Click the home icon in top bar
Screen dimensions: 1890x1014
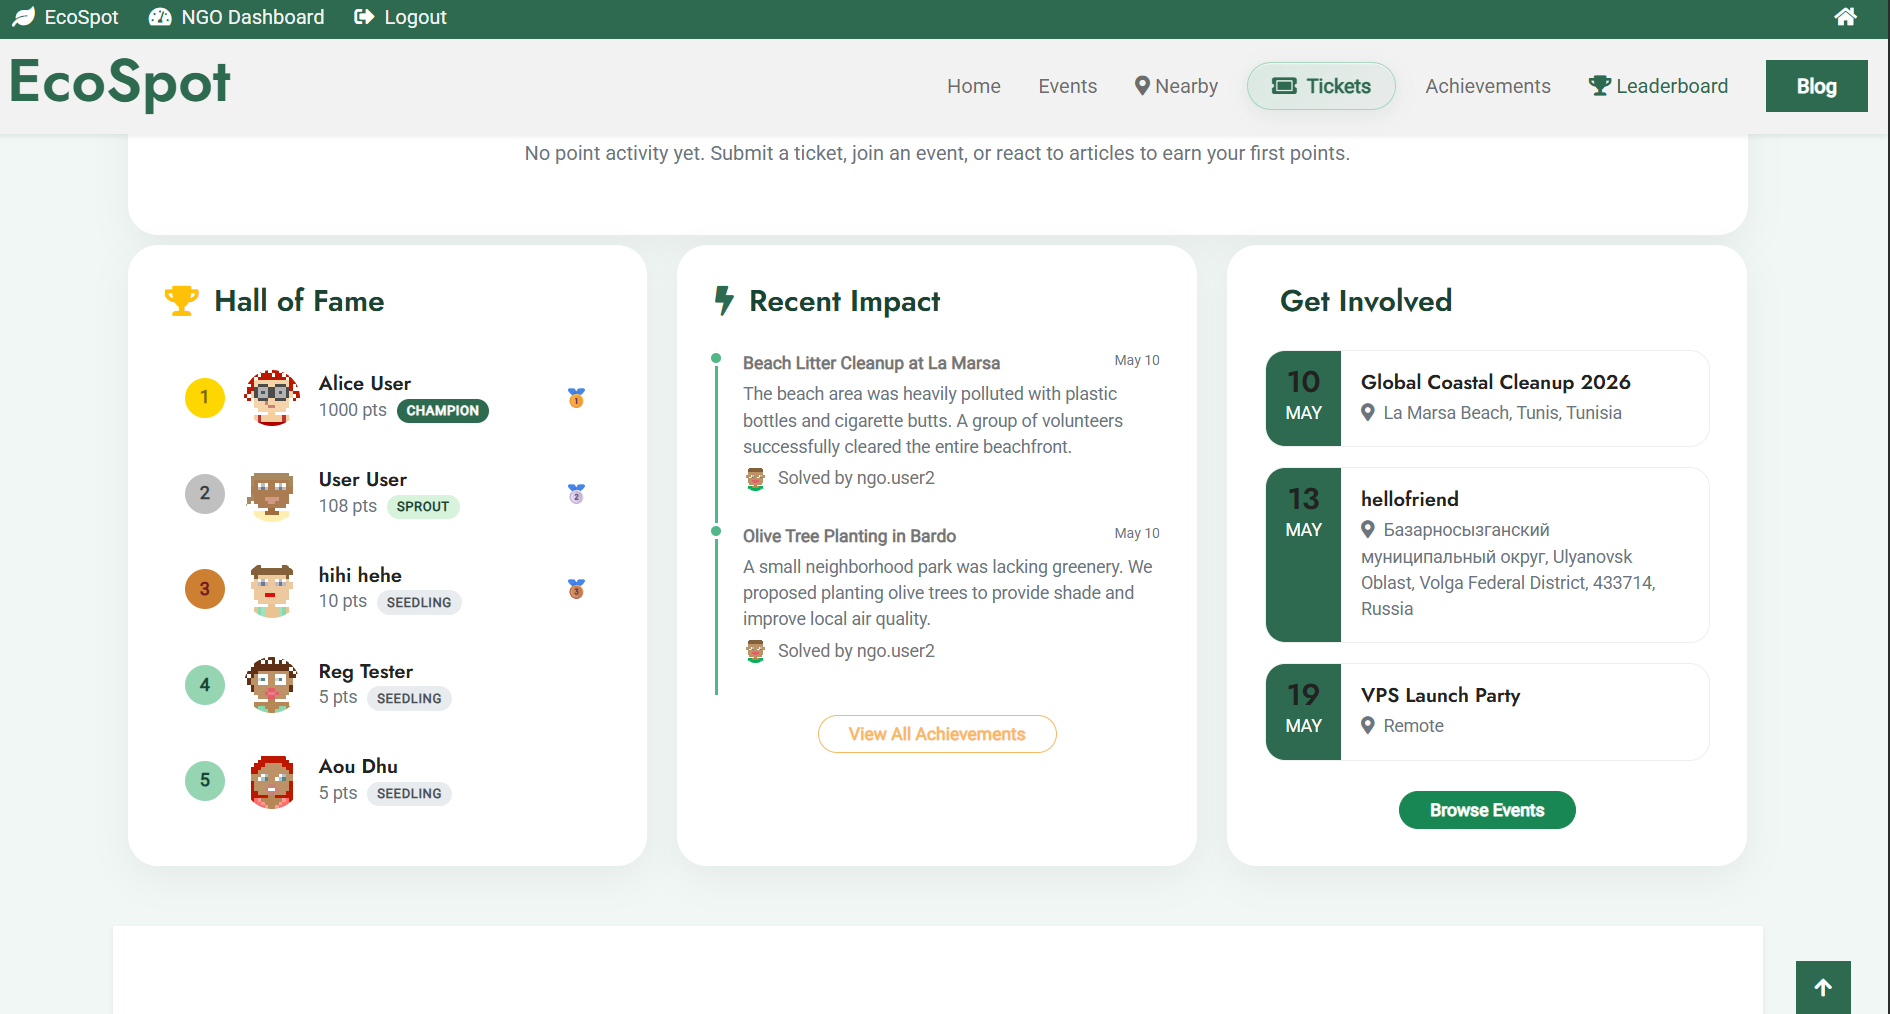1846,17
